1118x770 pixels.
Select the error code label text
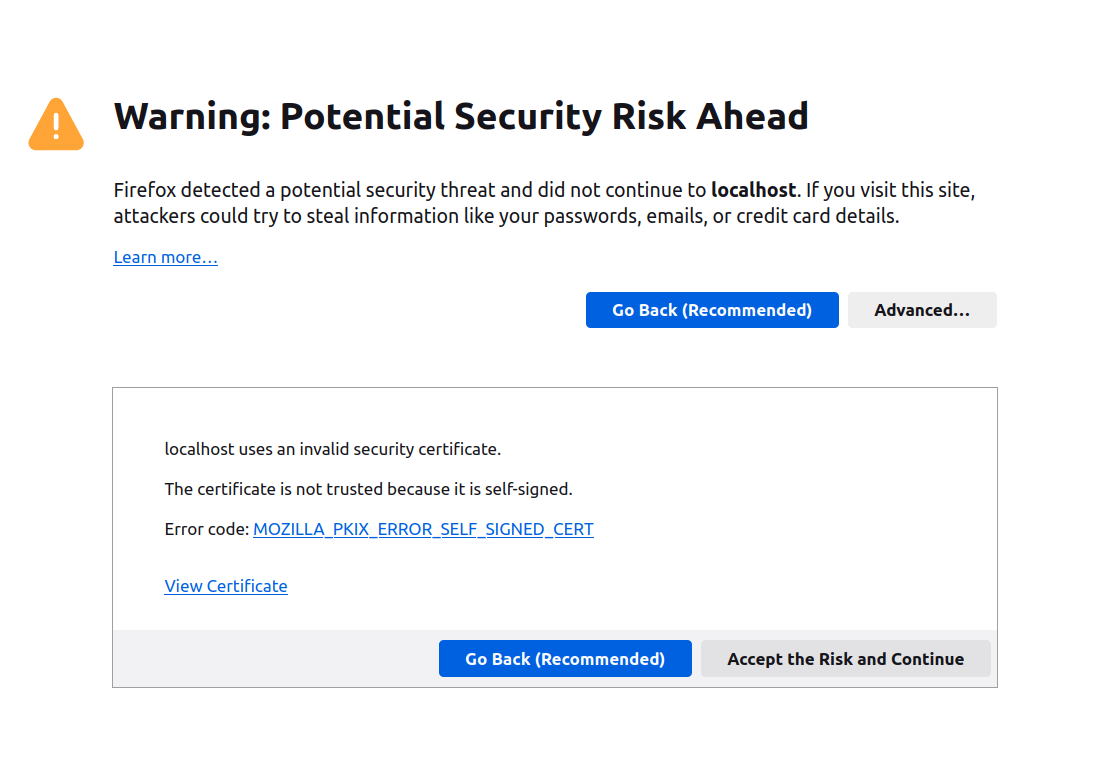pyautogui.click(x=205, y=529)
